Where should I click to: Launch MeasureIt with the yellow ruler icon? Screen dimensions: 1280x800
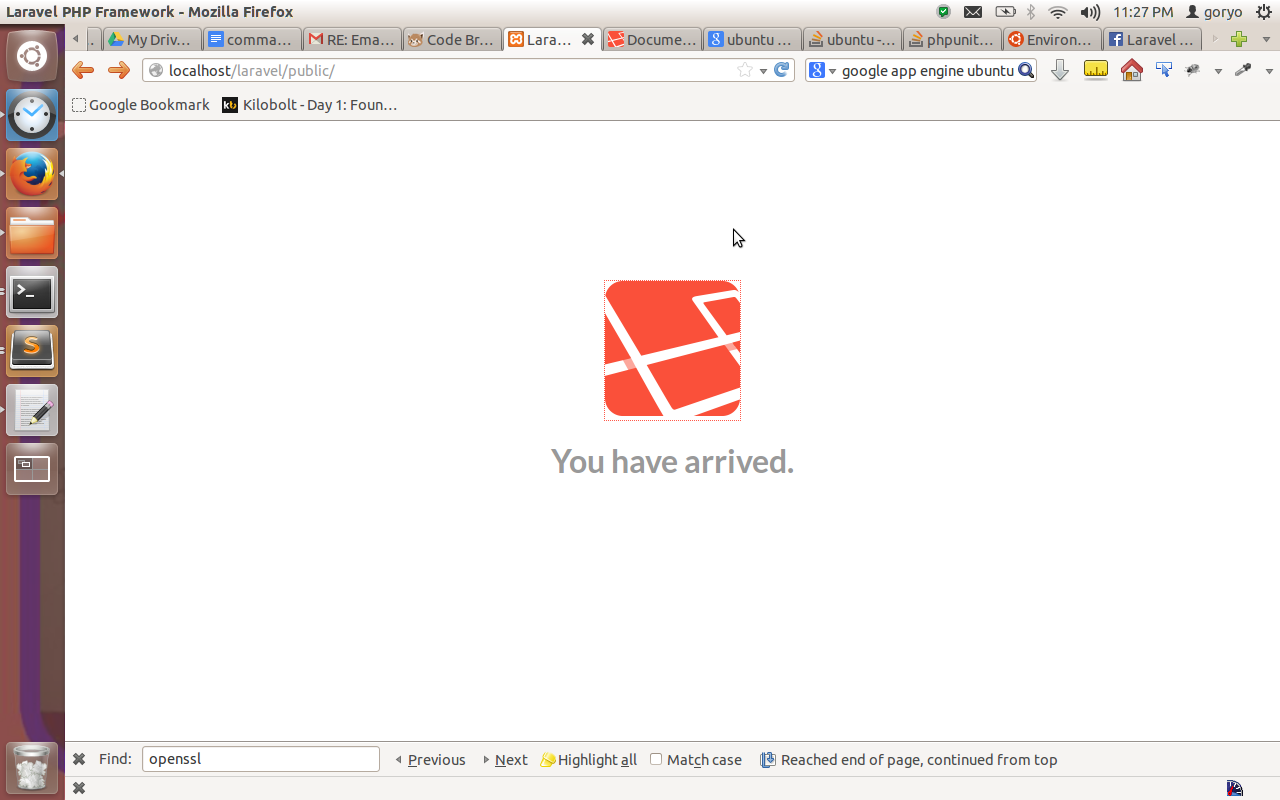(x=1095, y=70)
